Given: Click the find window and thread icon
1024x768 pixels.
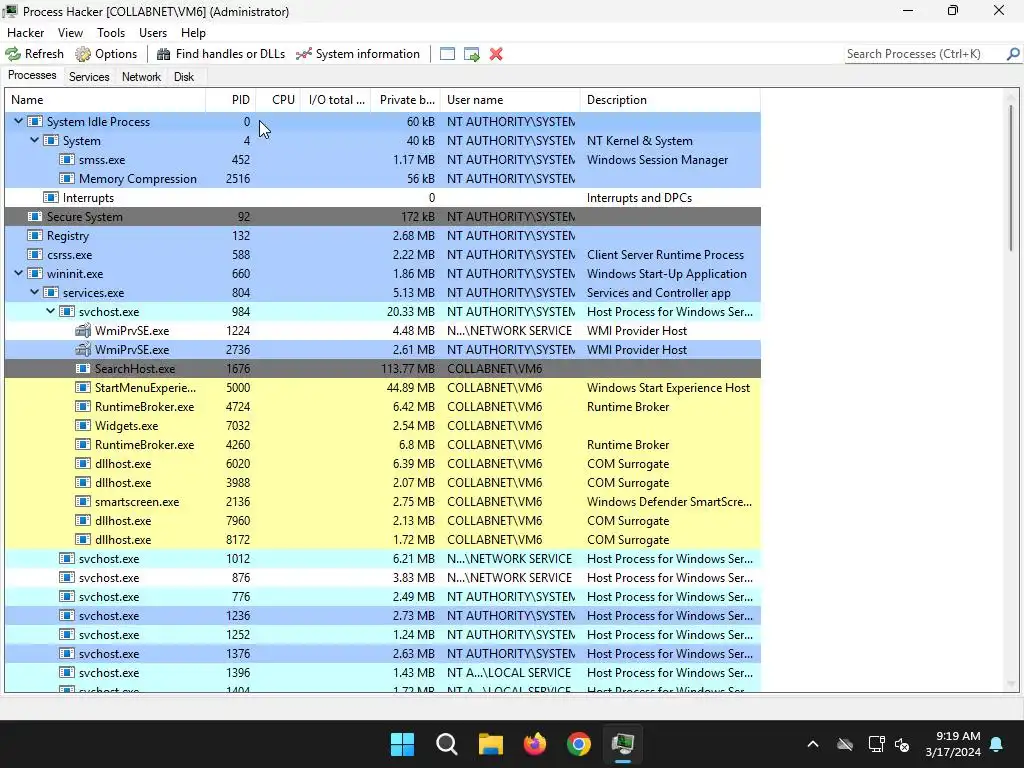Looking at the screenshot, I should pyautogui.click(x=472, y=54).
